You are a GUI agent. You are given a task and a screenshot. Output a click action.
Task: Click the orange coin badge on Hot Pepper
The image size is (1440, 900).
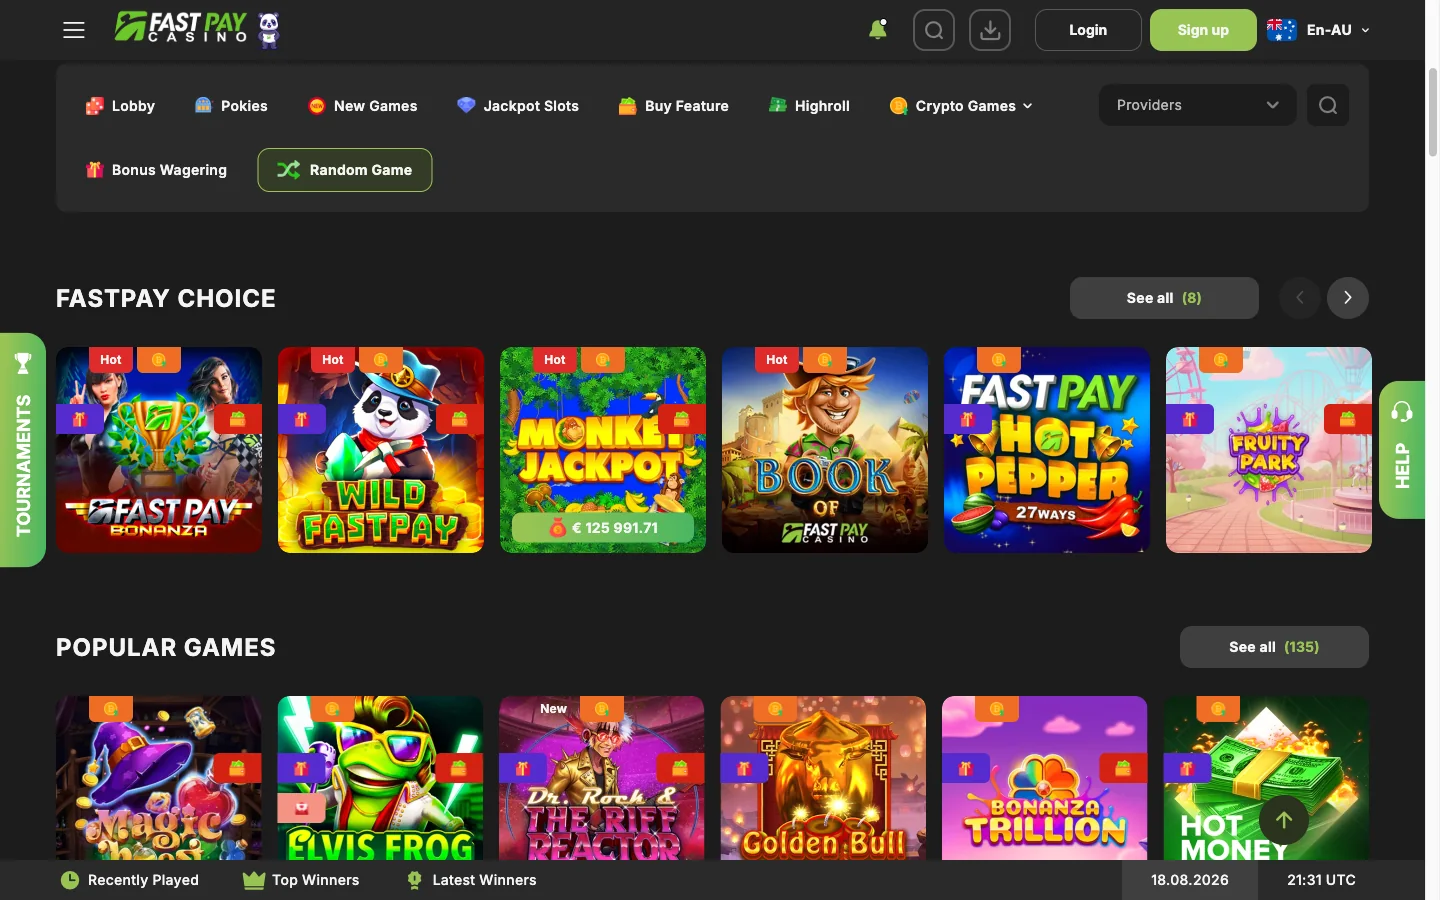point(999,359)
